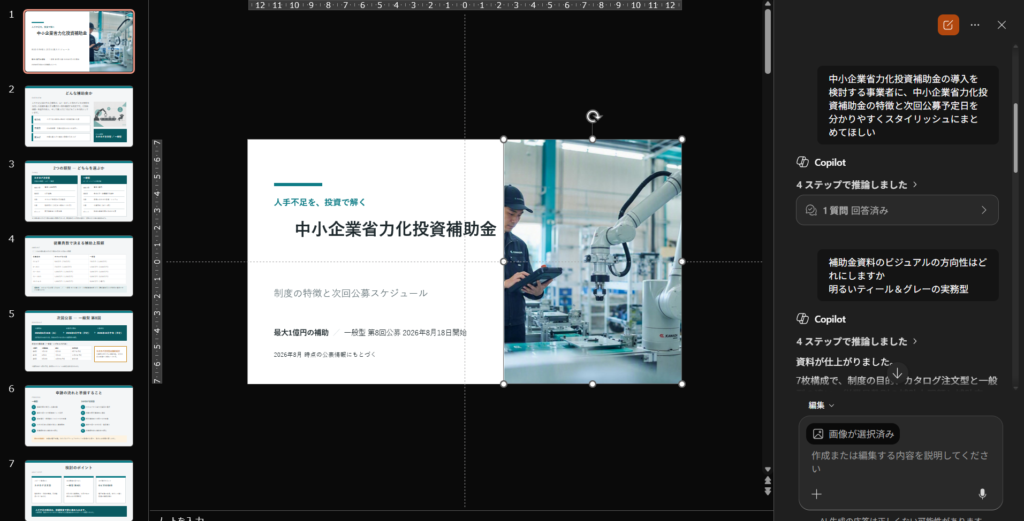
Task: Go to previous slide double-arrow button
Action: tap(768, 480)
